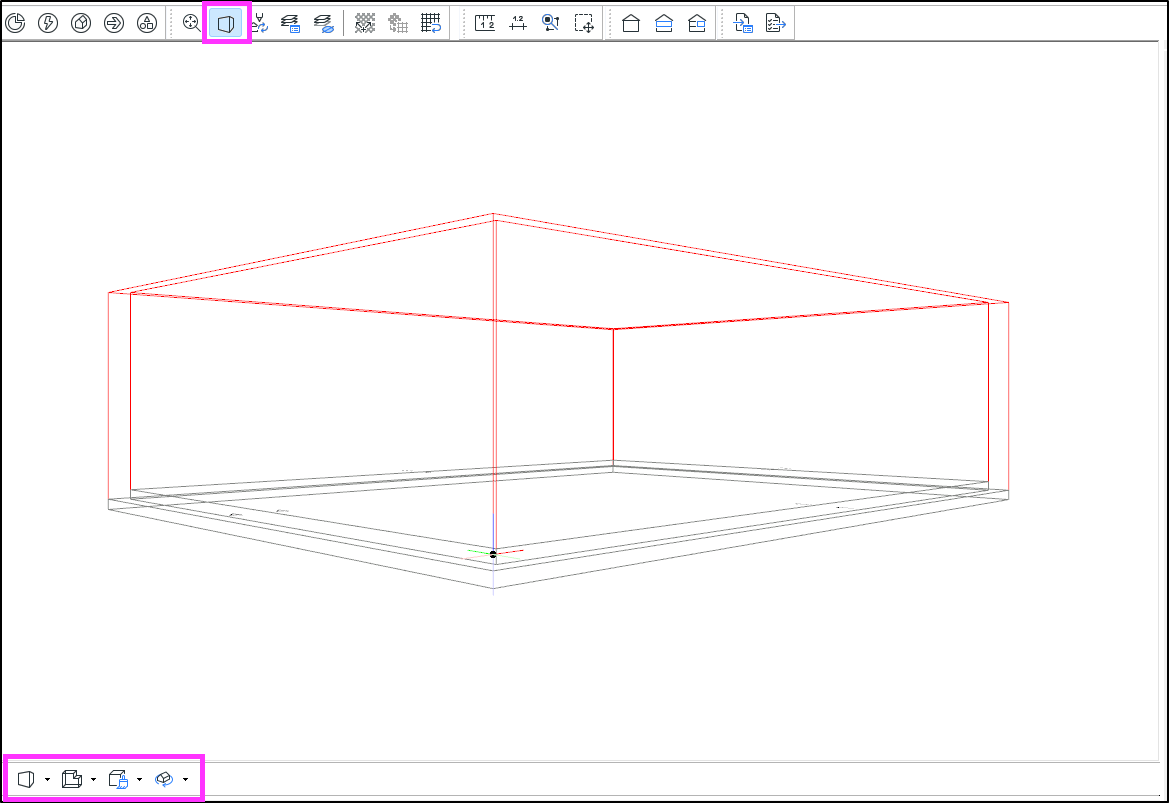Select the dimension measure 1.2 icon

(517, 23)
